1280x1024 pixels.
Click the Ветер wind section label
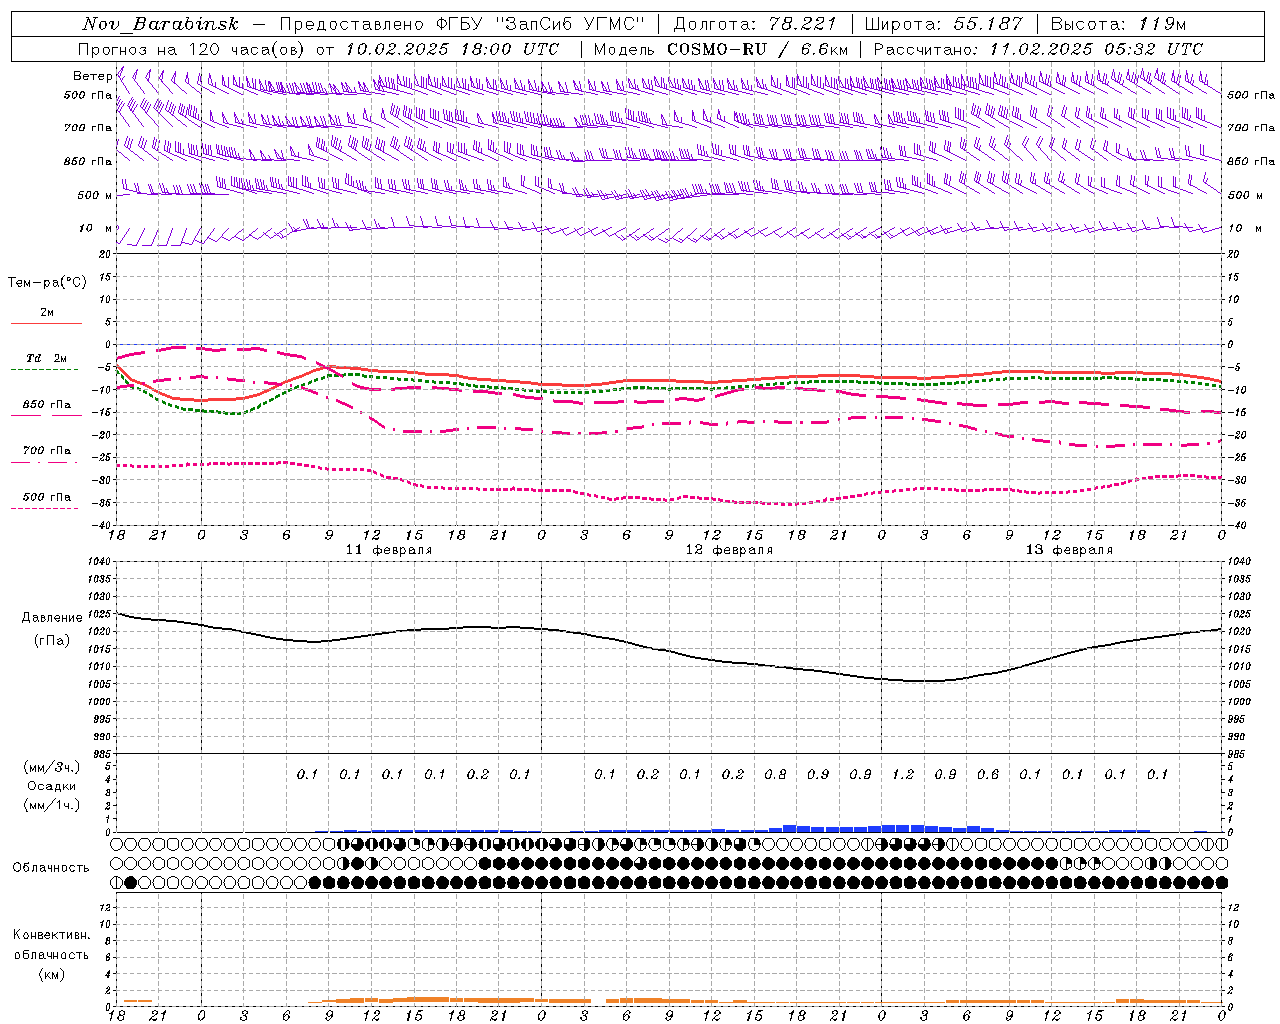[92, 76]
